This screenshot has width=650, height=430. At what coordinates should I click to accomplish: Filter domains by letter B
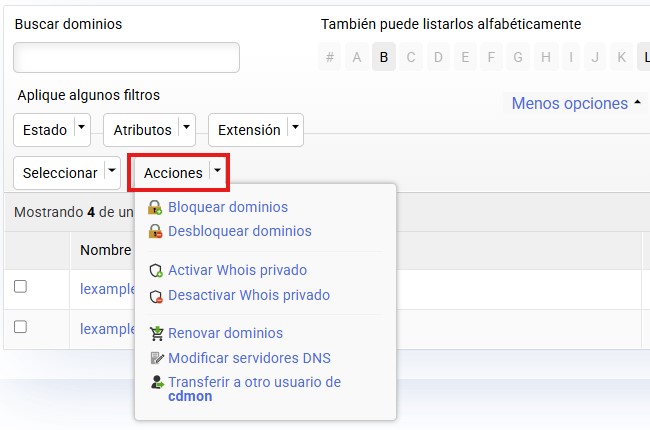(382, 58)
